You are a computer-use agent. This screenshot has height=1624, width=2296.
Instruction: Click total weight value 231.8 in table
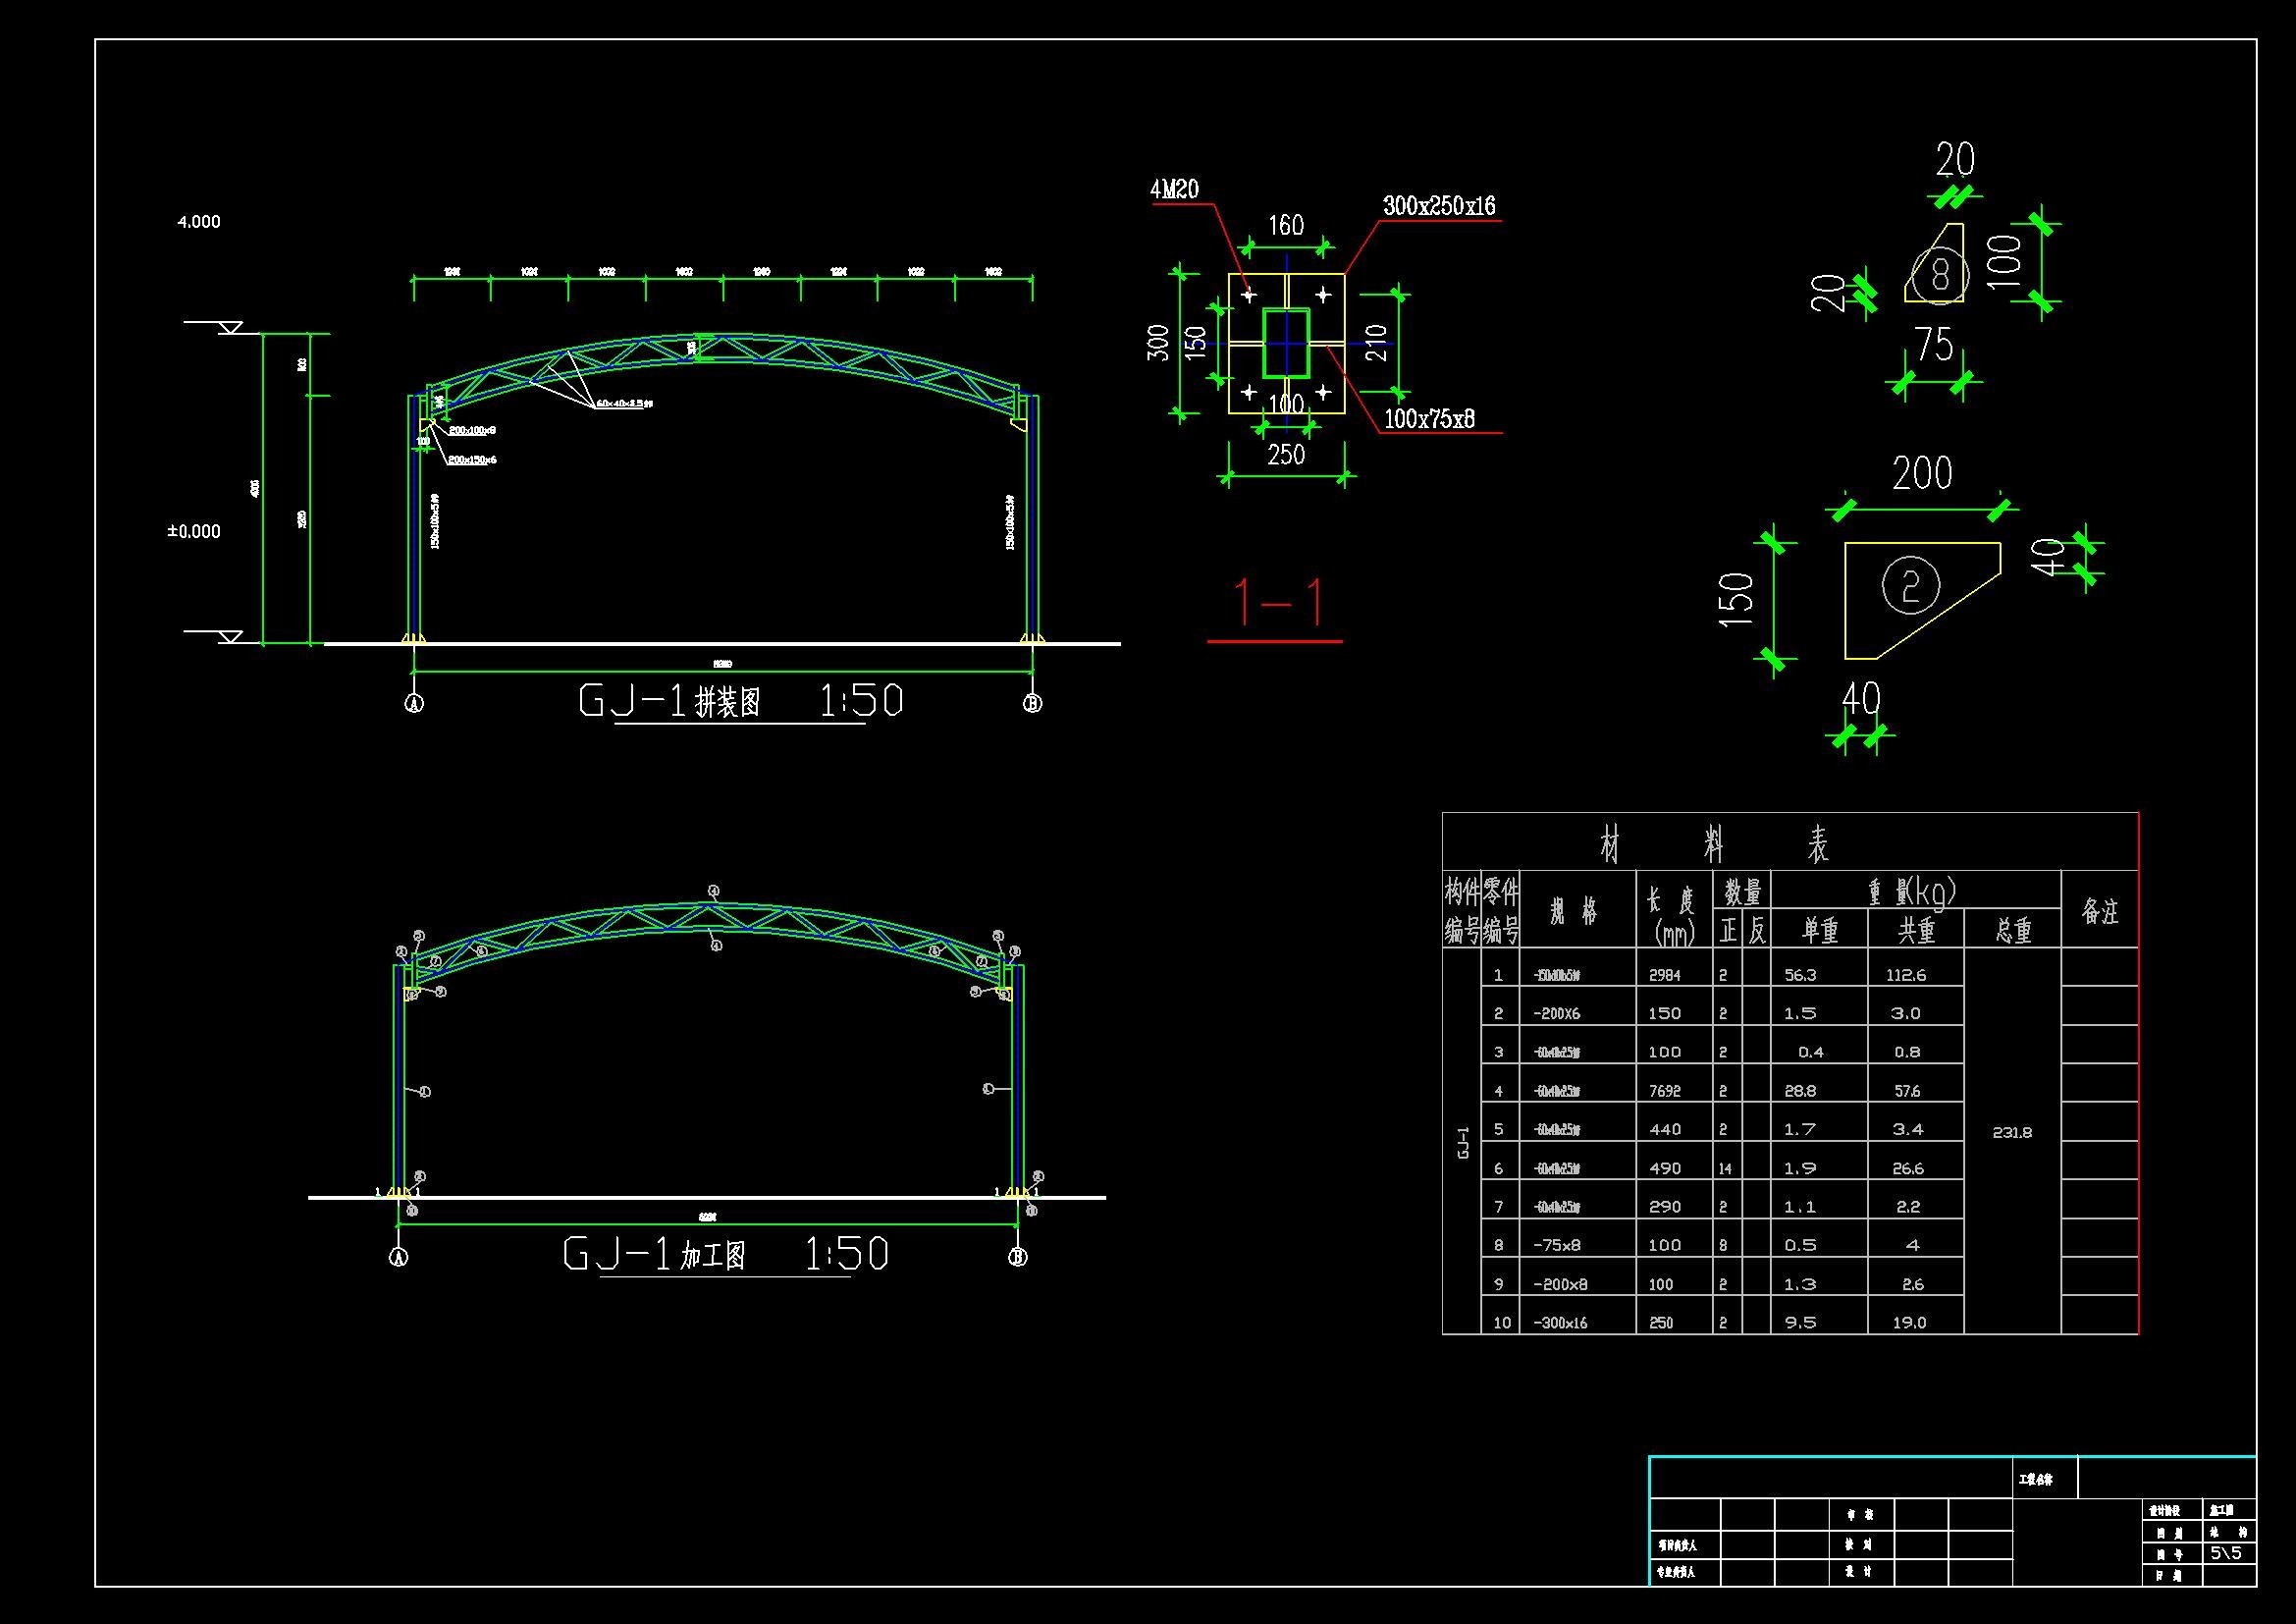coord(2012,1133)
